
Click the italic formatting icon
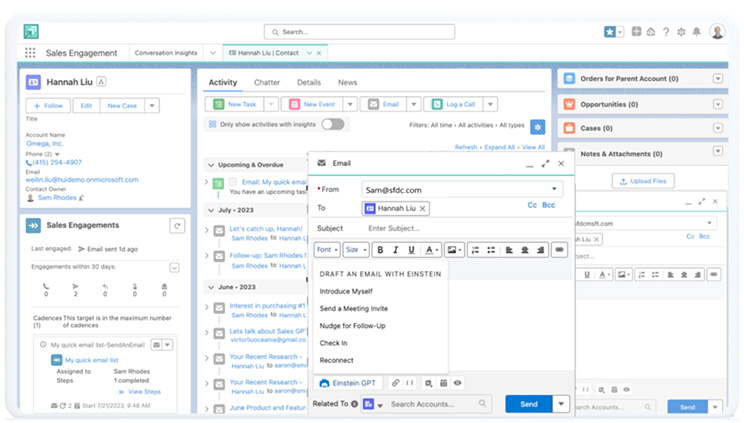395,250
